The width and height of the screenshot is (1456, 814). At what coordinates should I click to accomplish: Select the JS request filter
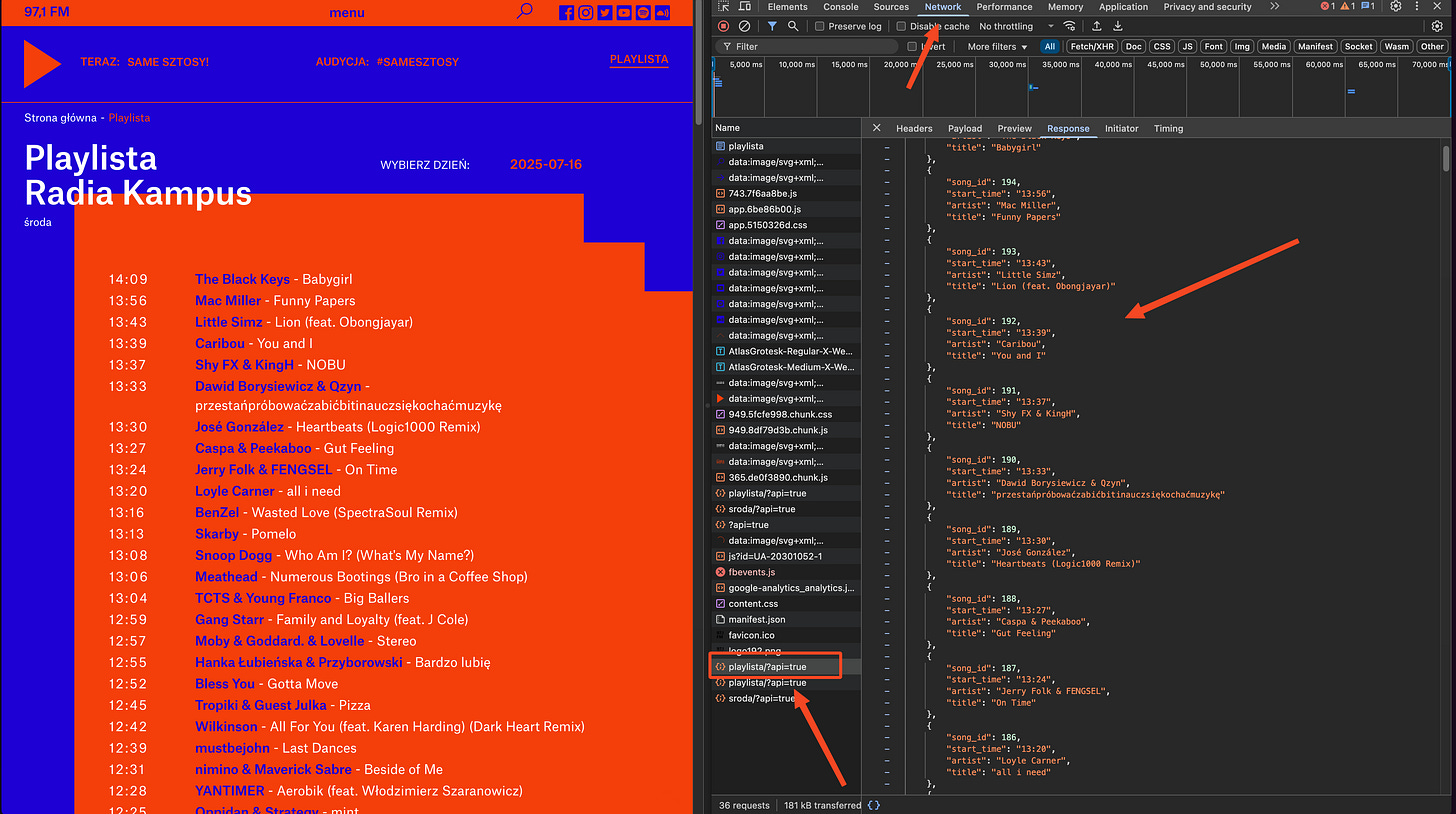[1187, 46]
